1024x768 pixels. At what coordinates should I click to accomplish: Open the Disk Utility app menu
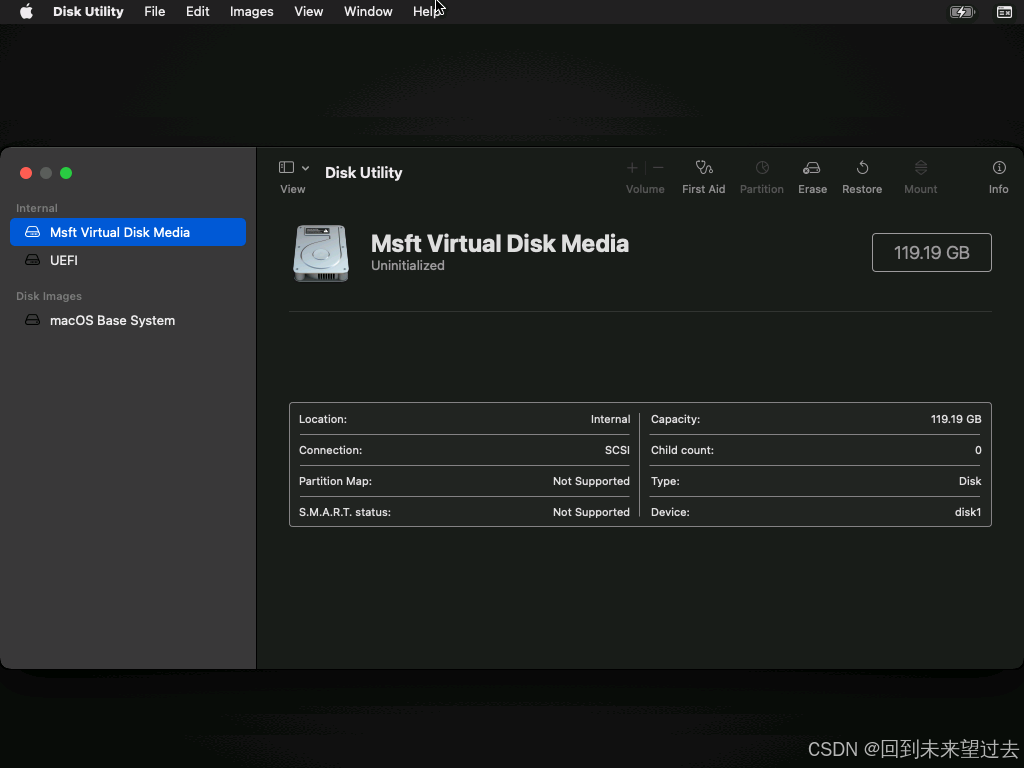pyautogui.click(x=88, y=11)
